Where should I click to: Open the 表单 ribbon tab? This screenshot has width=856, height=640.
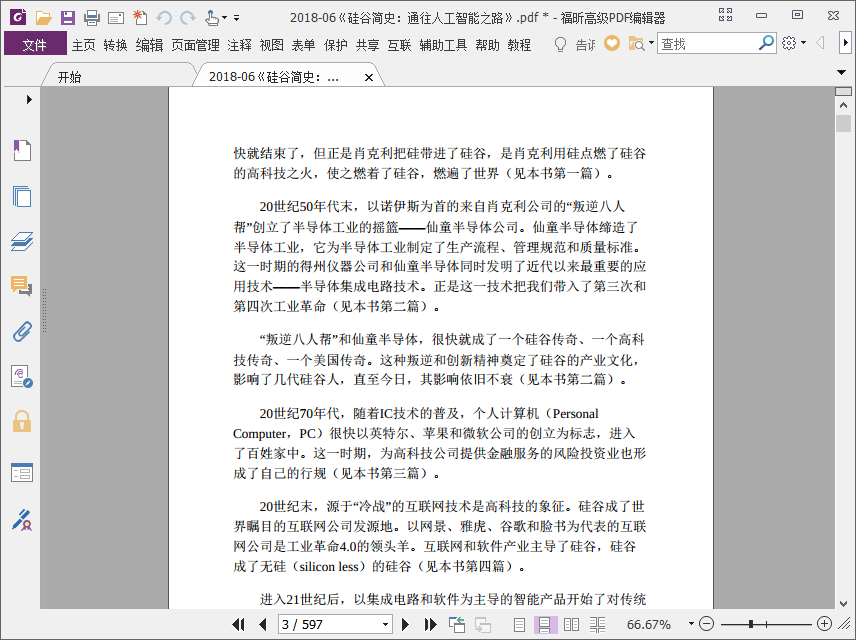pyautogui.click(x=303, y=45)
